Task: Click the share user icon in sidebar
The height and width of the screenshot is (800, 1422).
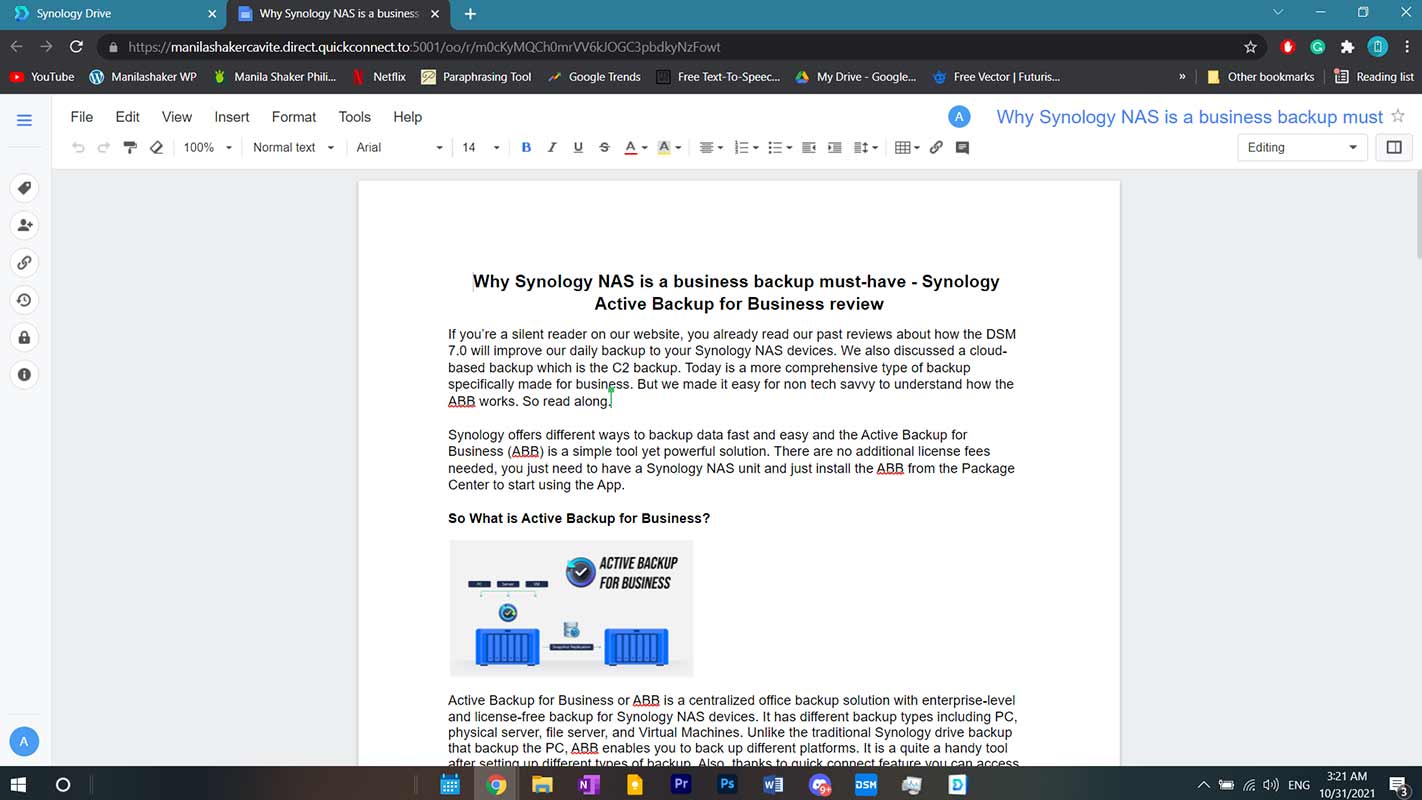Action: pyautogui.click(x=24, y=225)
